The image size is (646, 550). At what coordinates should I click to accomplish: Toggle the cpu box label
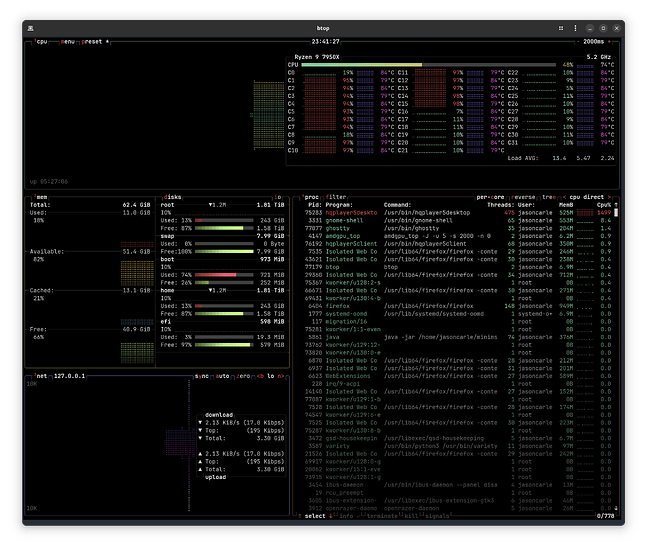pyautogui.click(x=41, y=42)
